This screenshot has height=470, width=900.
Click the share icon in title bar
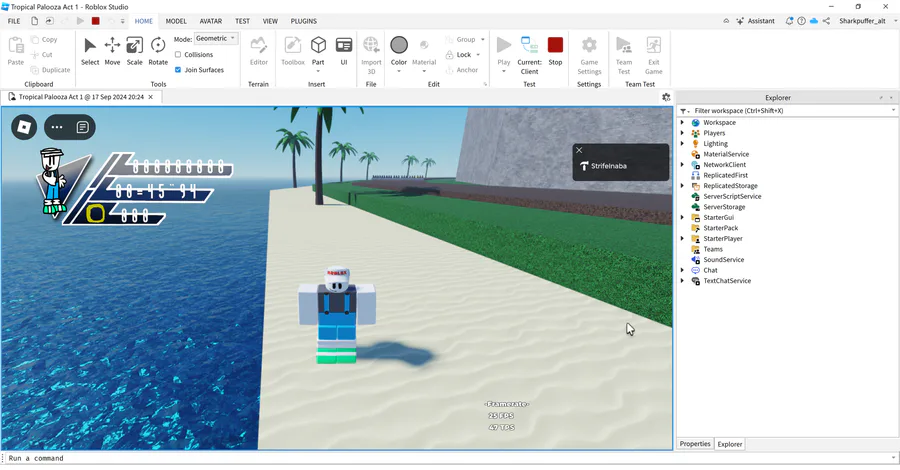(826, 21)
